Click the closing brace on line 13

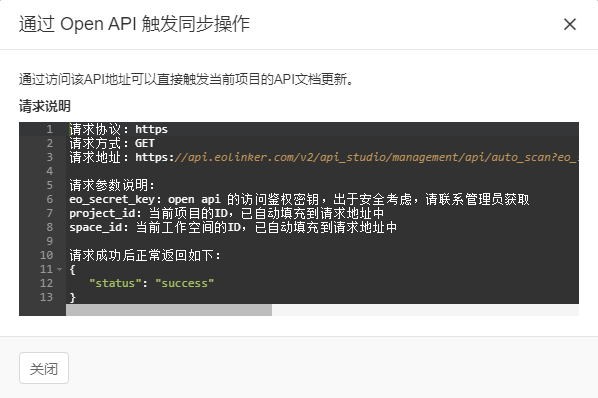[72, 297]
